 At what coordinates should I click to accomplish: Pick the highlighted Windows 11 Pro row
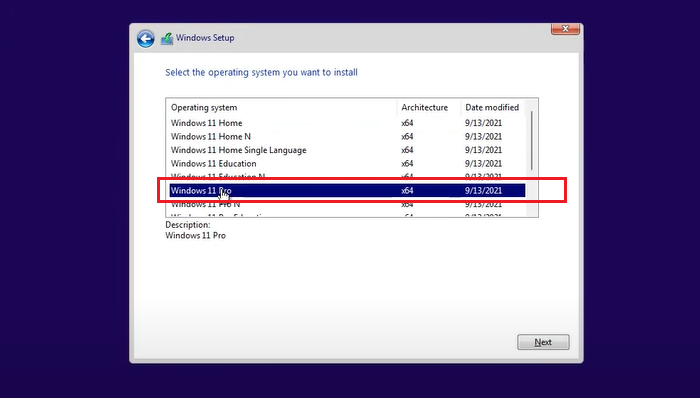tap(280, 190)
